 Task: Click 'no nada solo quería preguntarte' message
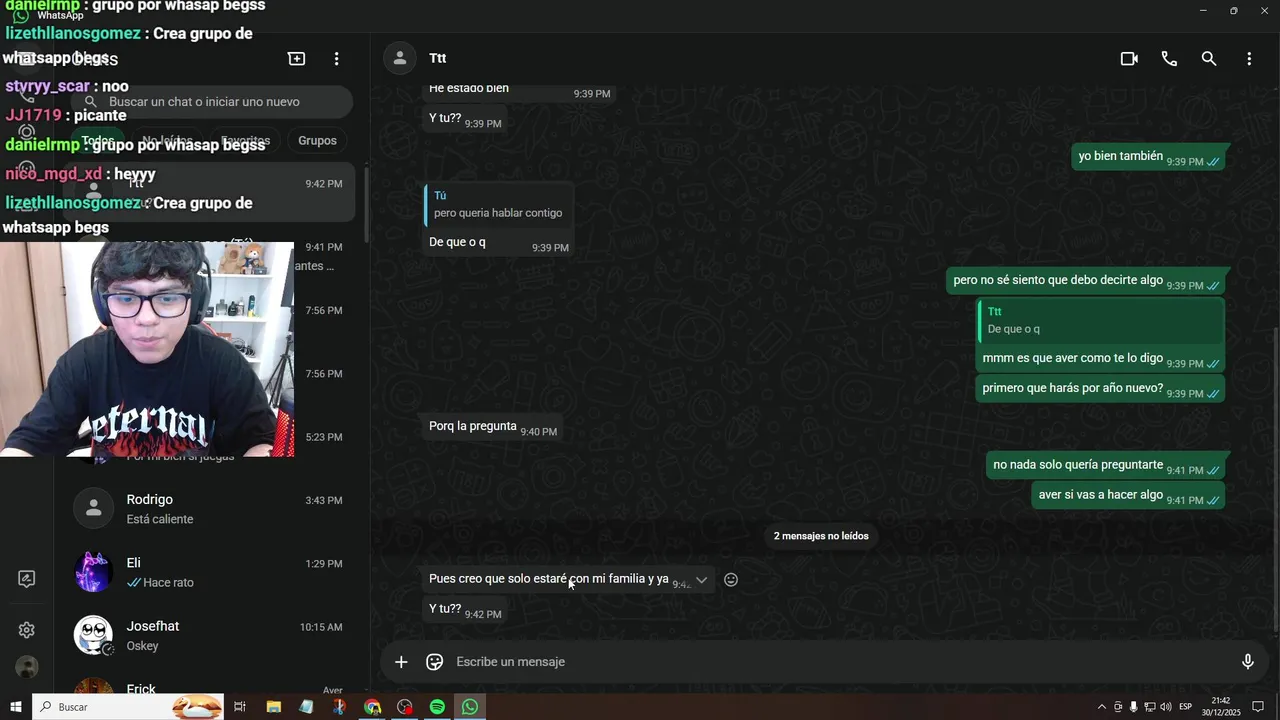click(1105, 465)
